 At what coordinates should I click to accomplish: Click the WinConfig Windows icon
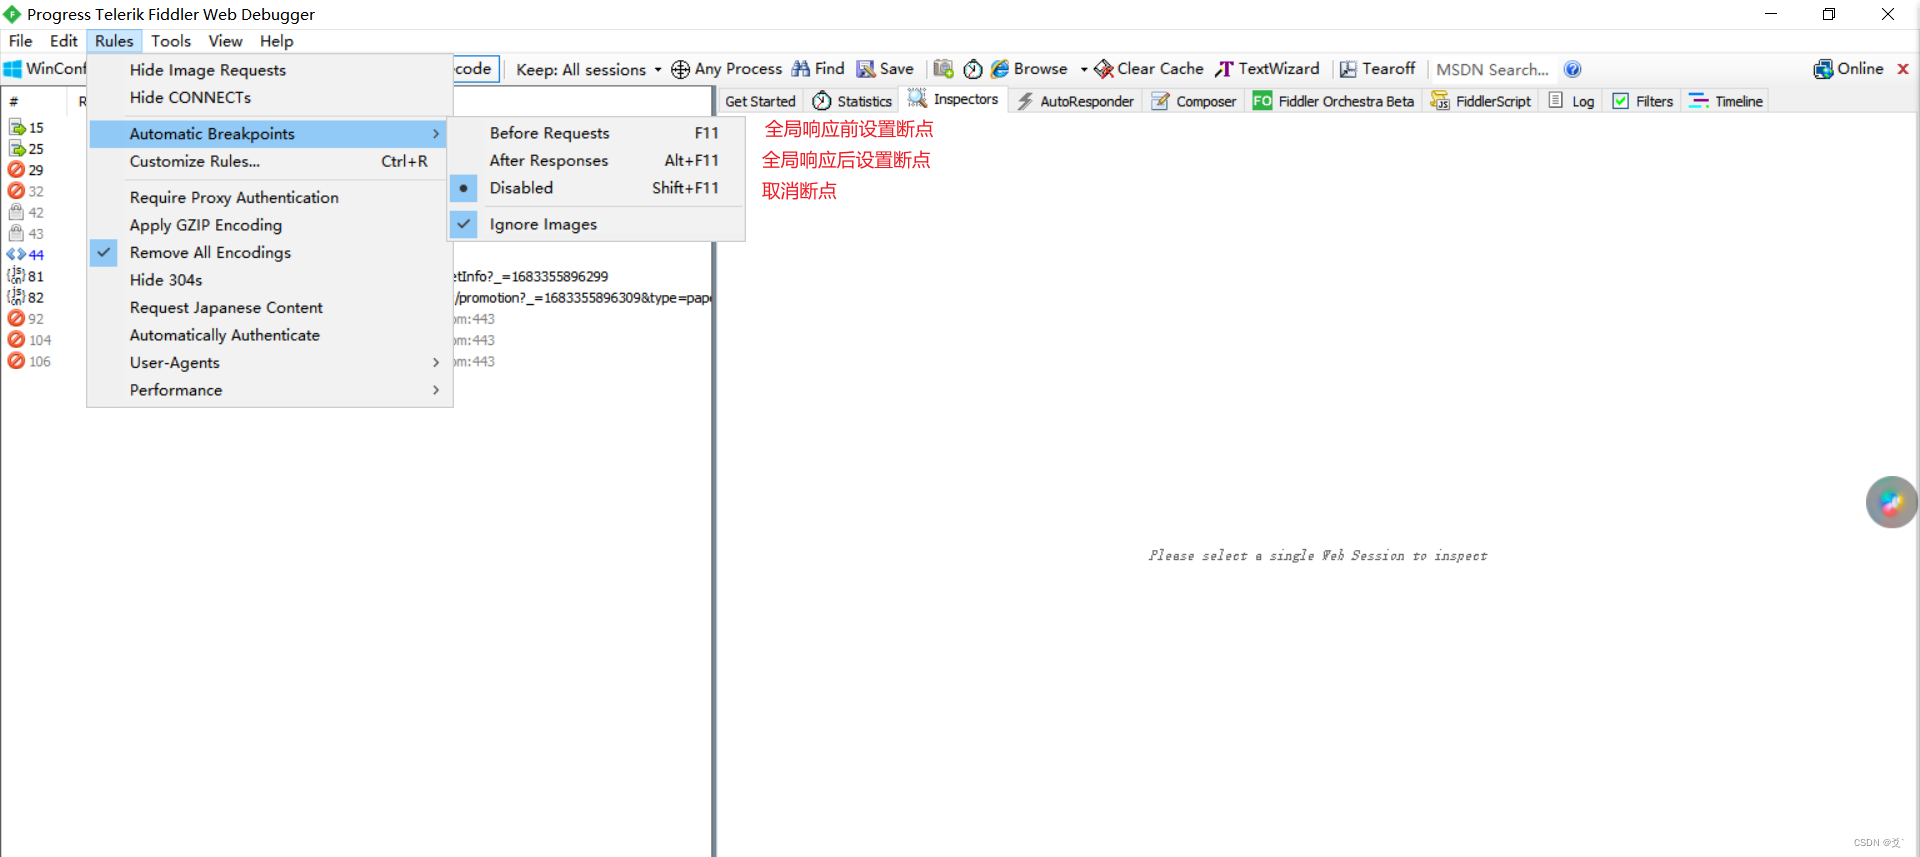(x=13, y=69)
